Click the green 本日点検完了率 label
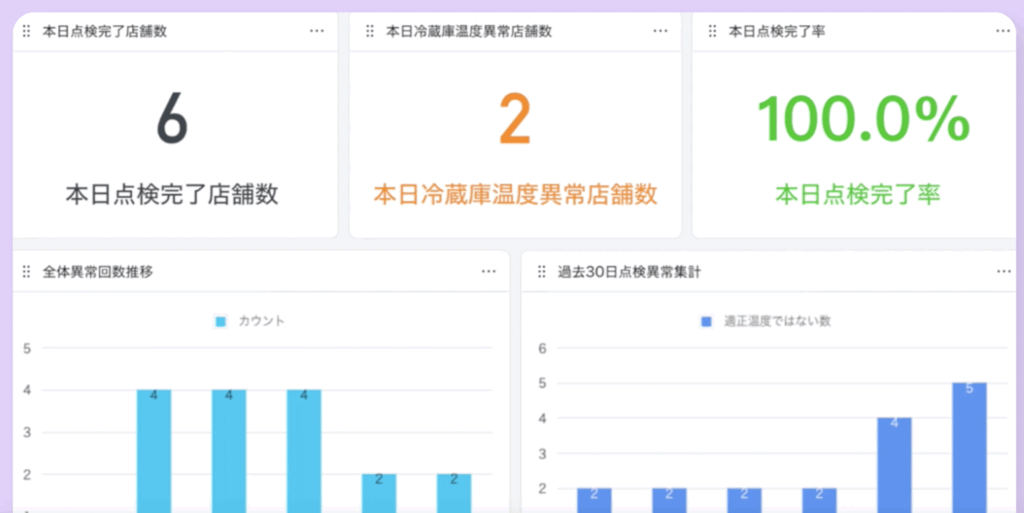The height and width of the screenshot is (513, 1024). tap(858, 194)
